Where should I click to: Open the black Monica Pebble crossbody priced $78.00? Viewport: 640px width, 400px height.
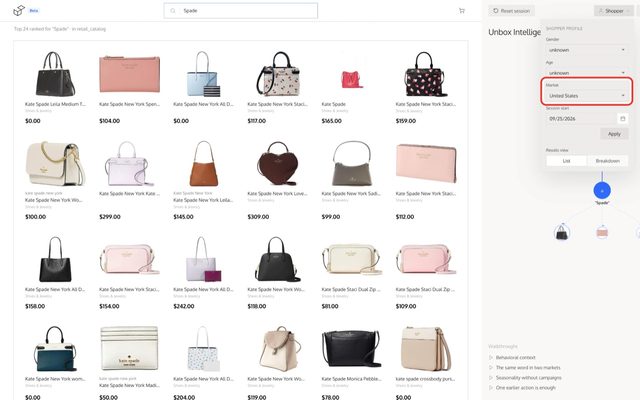click(352, 349)
